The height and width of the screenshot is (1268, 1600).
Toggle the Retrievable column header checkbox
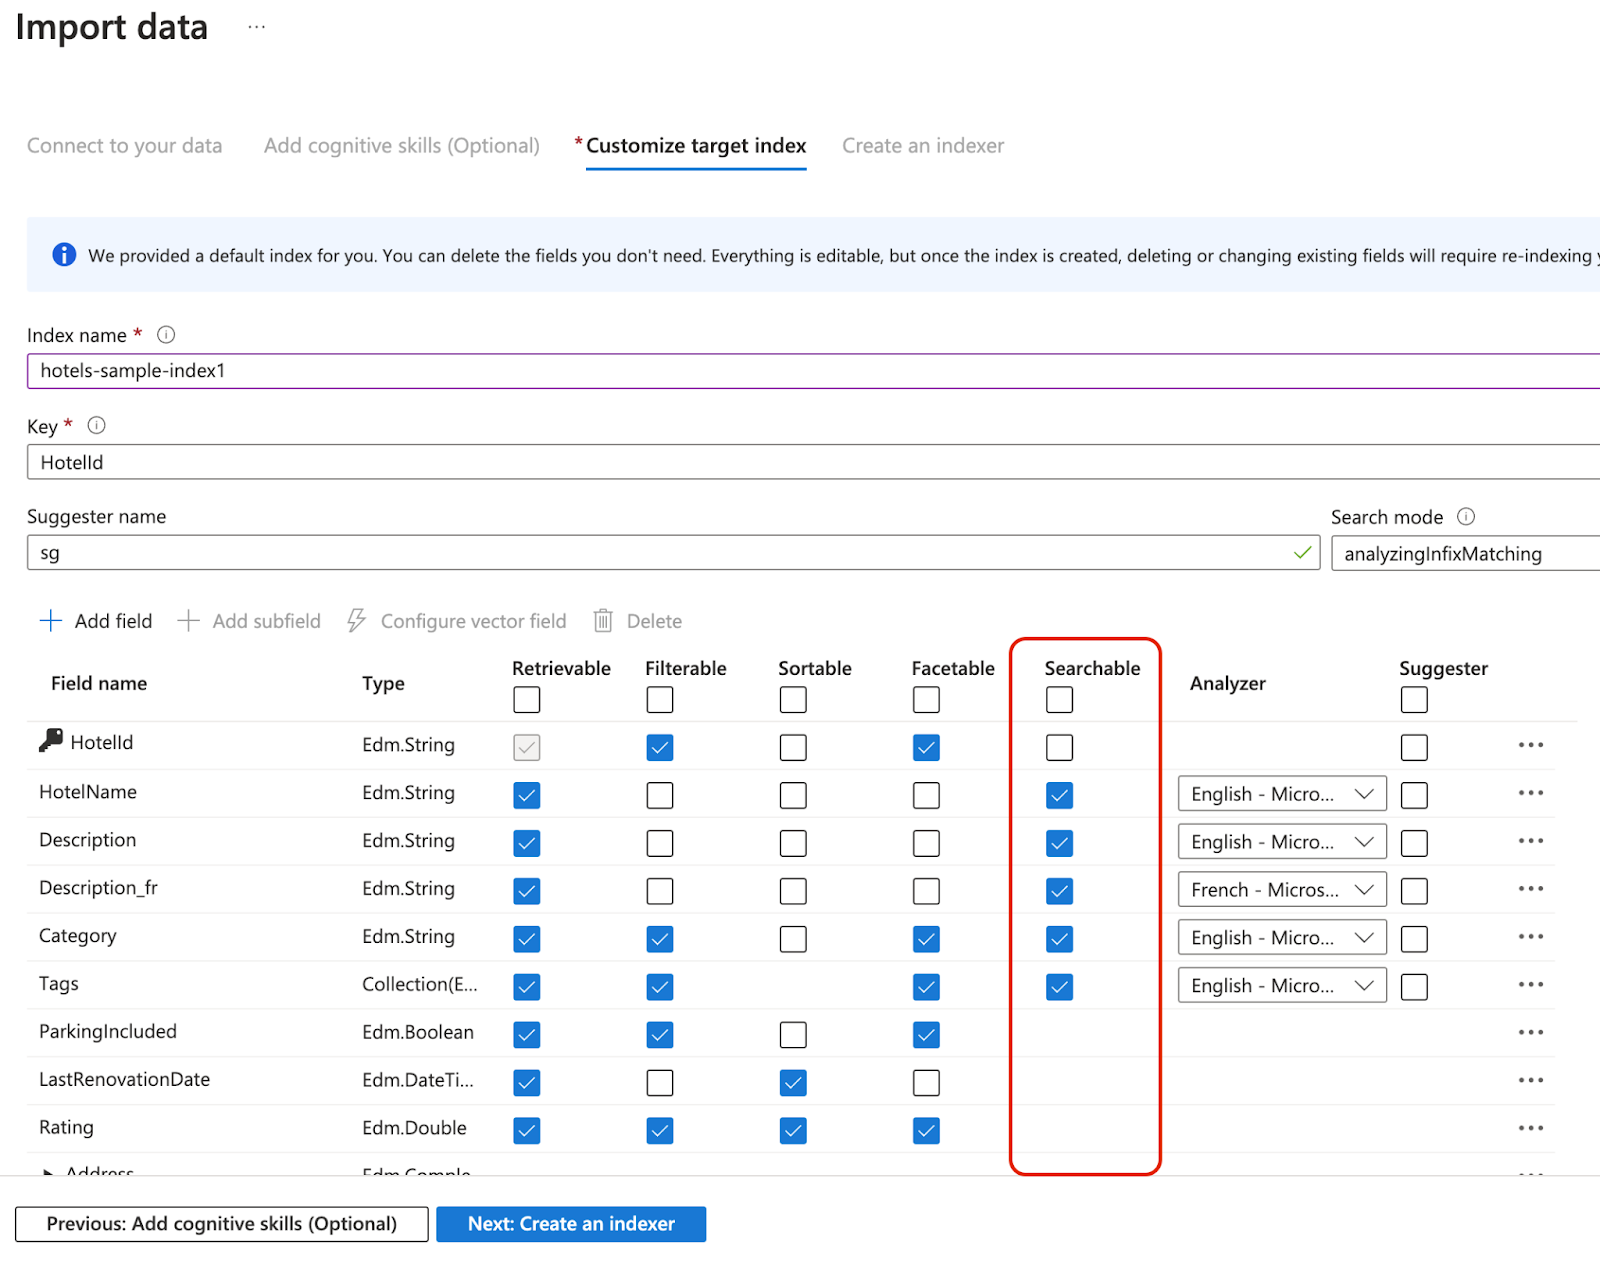527,700
